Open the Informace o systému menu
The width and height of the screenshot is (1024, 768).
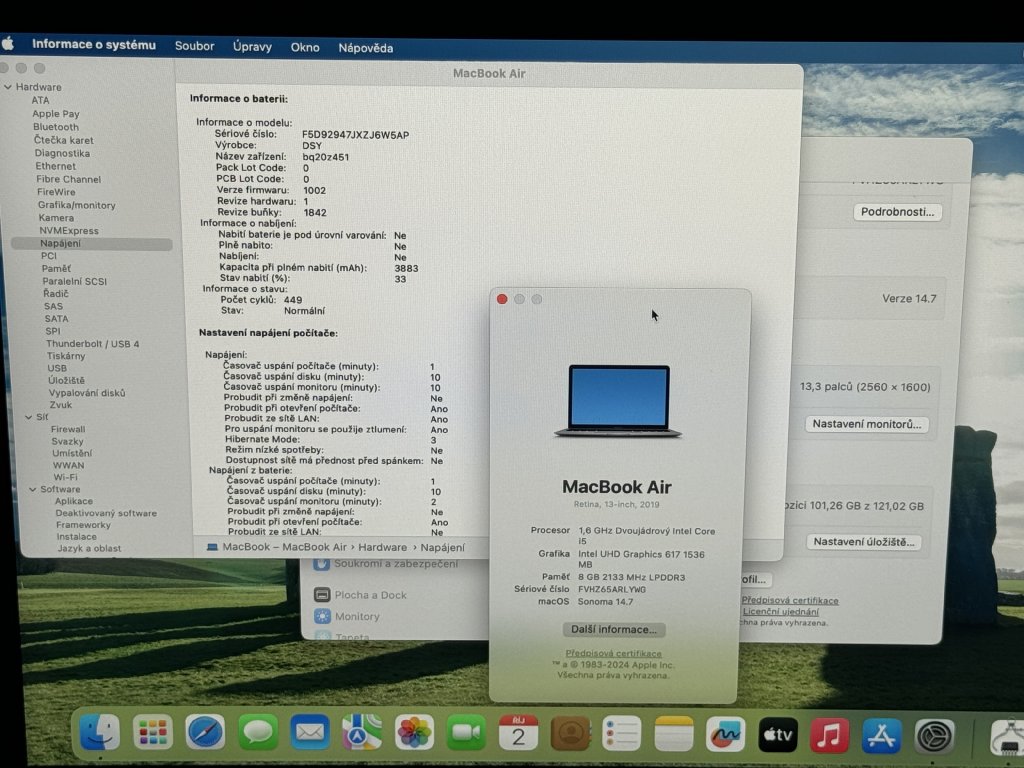[x=94, y=44]
